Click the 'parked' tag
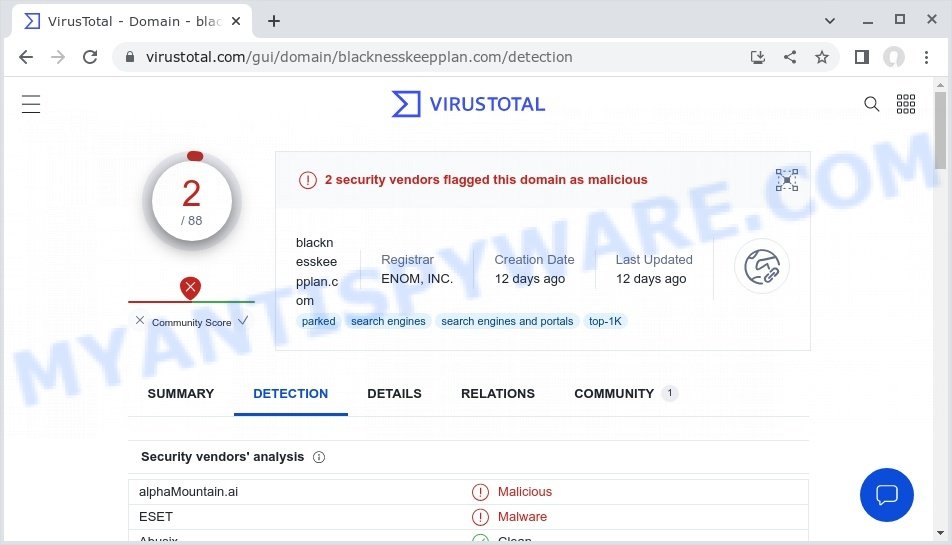The image size is (952, 545). point(318,321)
